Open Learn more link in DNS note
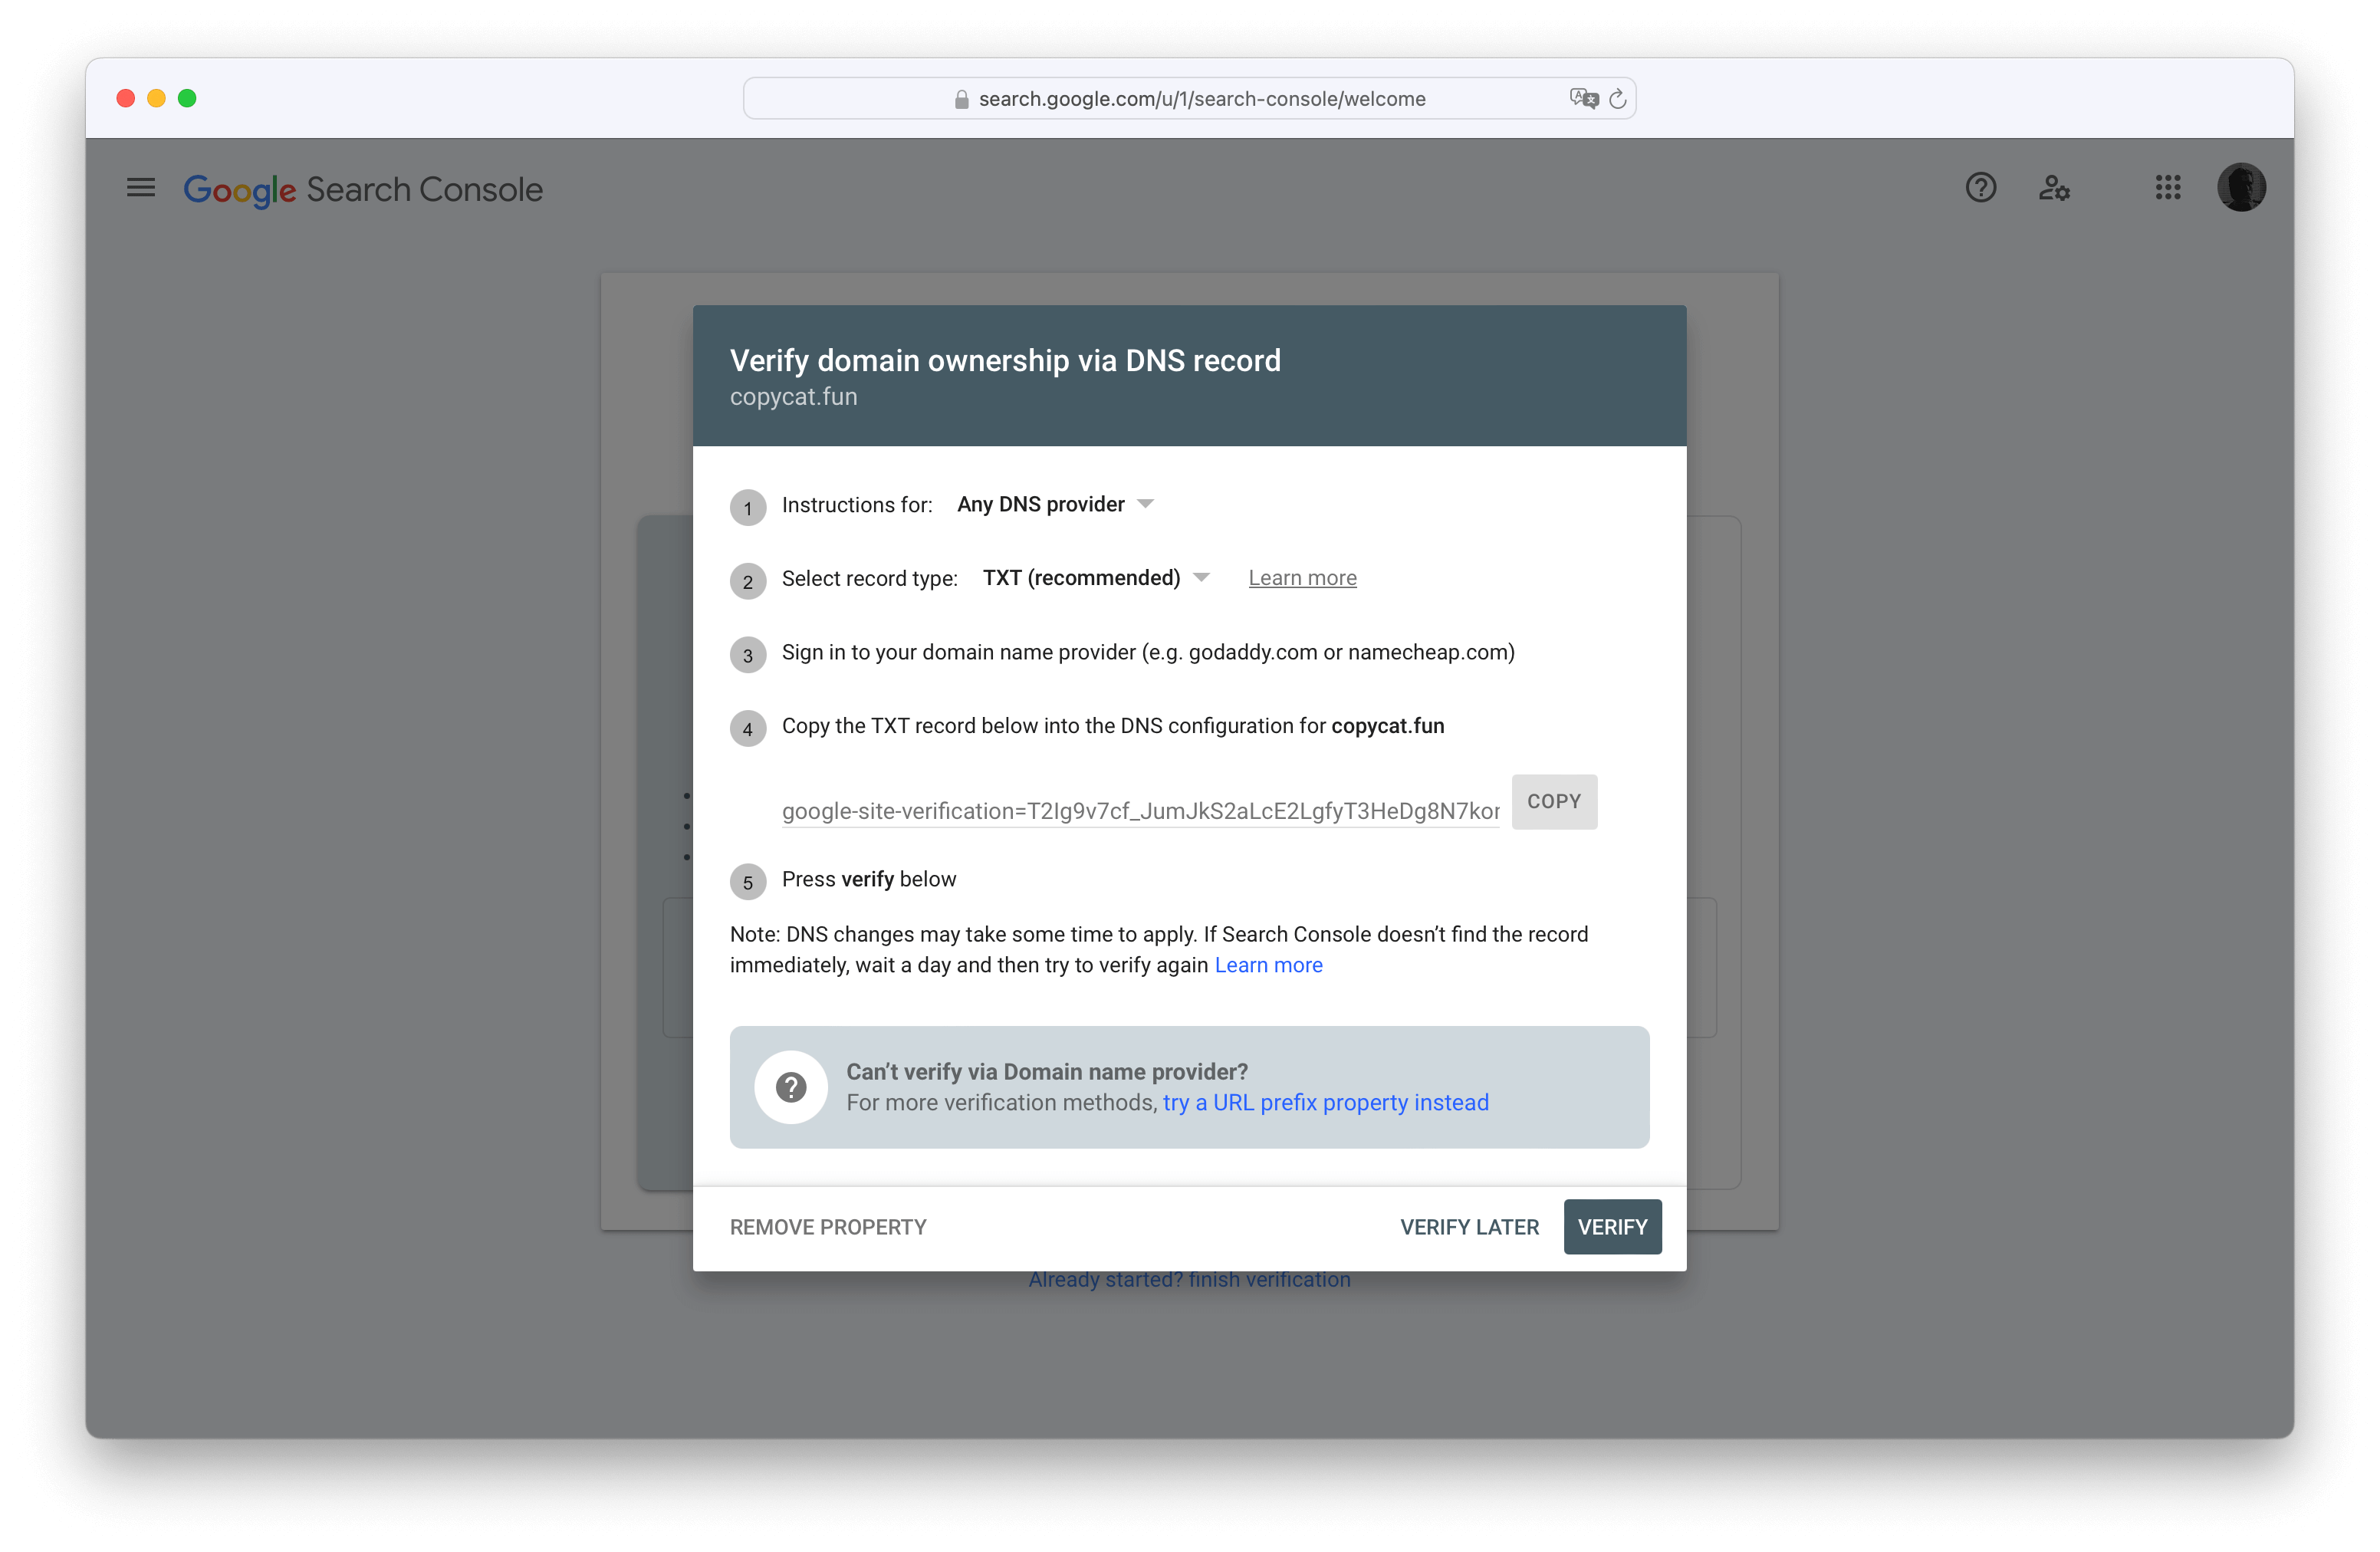Image resolution: width=2380 pixels, height=1552 pixels. point(1268,965)
